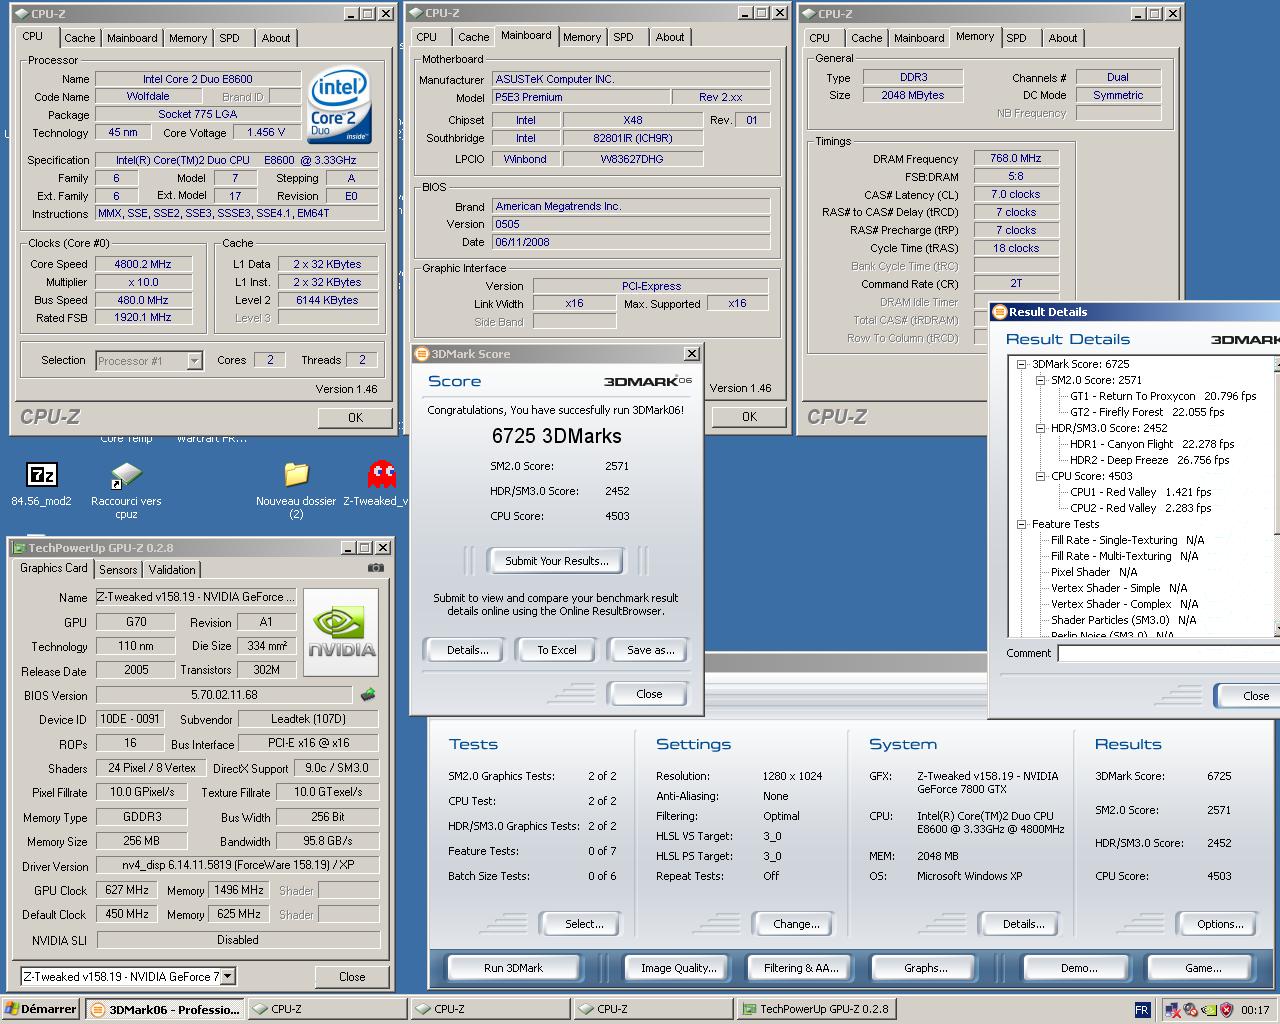
Task: Open Image Quality... settings
Action: (x=679, y=968)
